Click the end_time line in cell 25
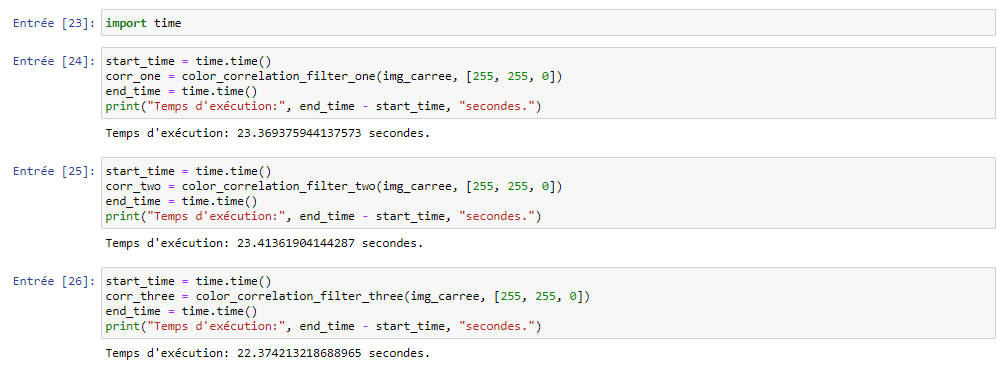The height and width of the screenshot is (366, 1006). 182,202
